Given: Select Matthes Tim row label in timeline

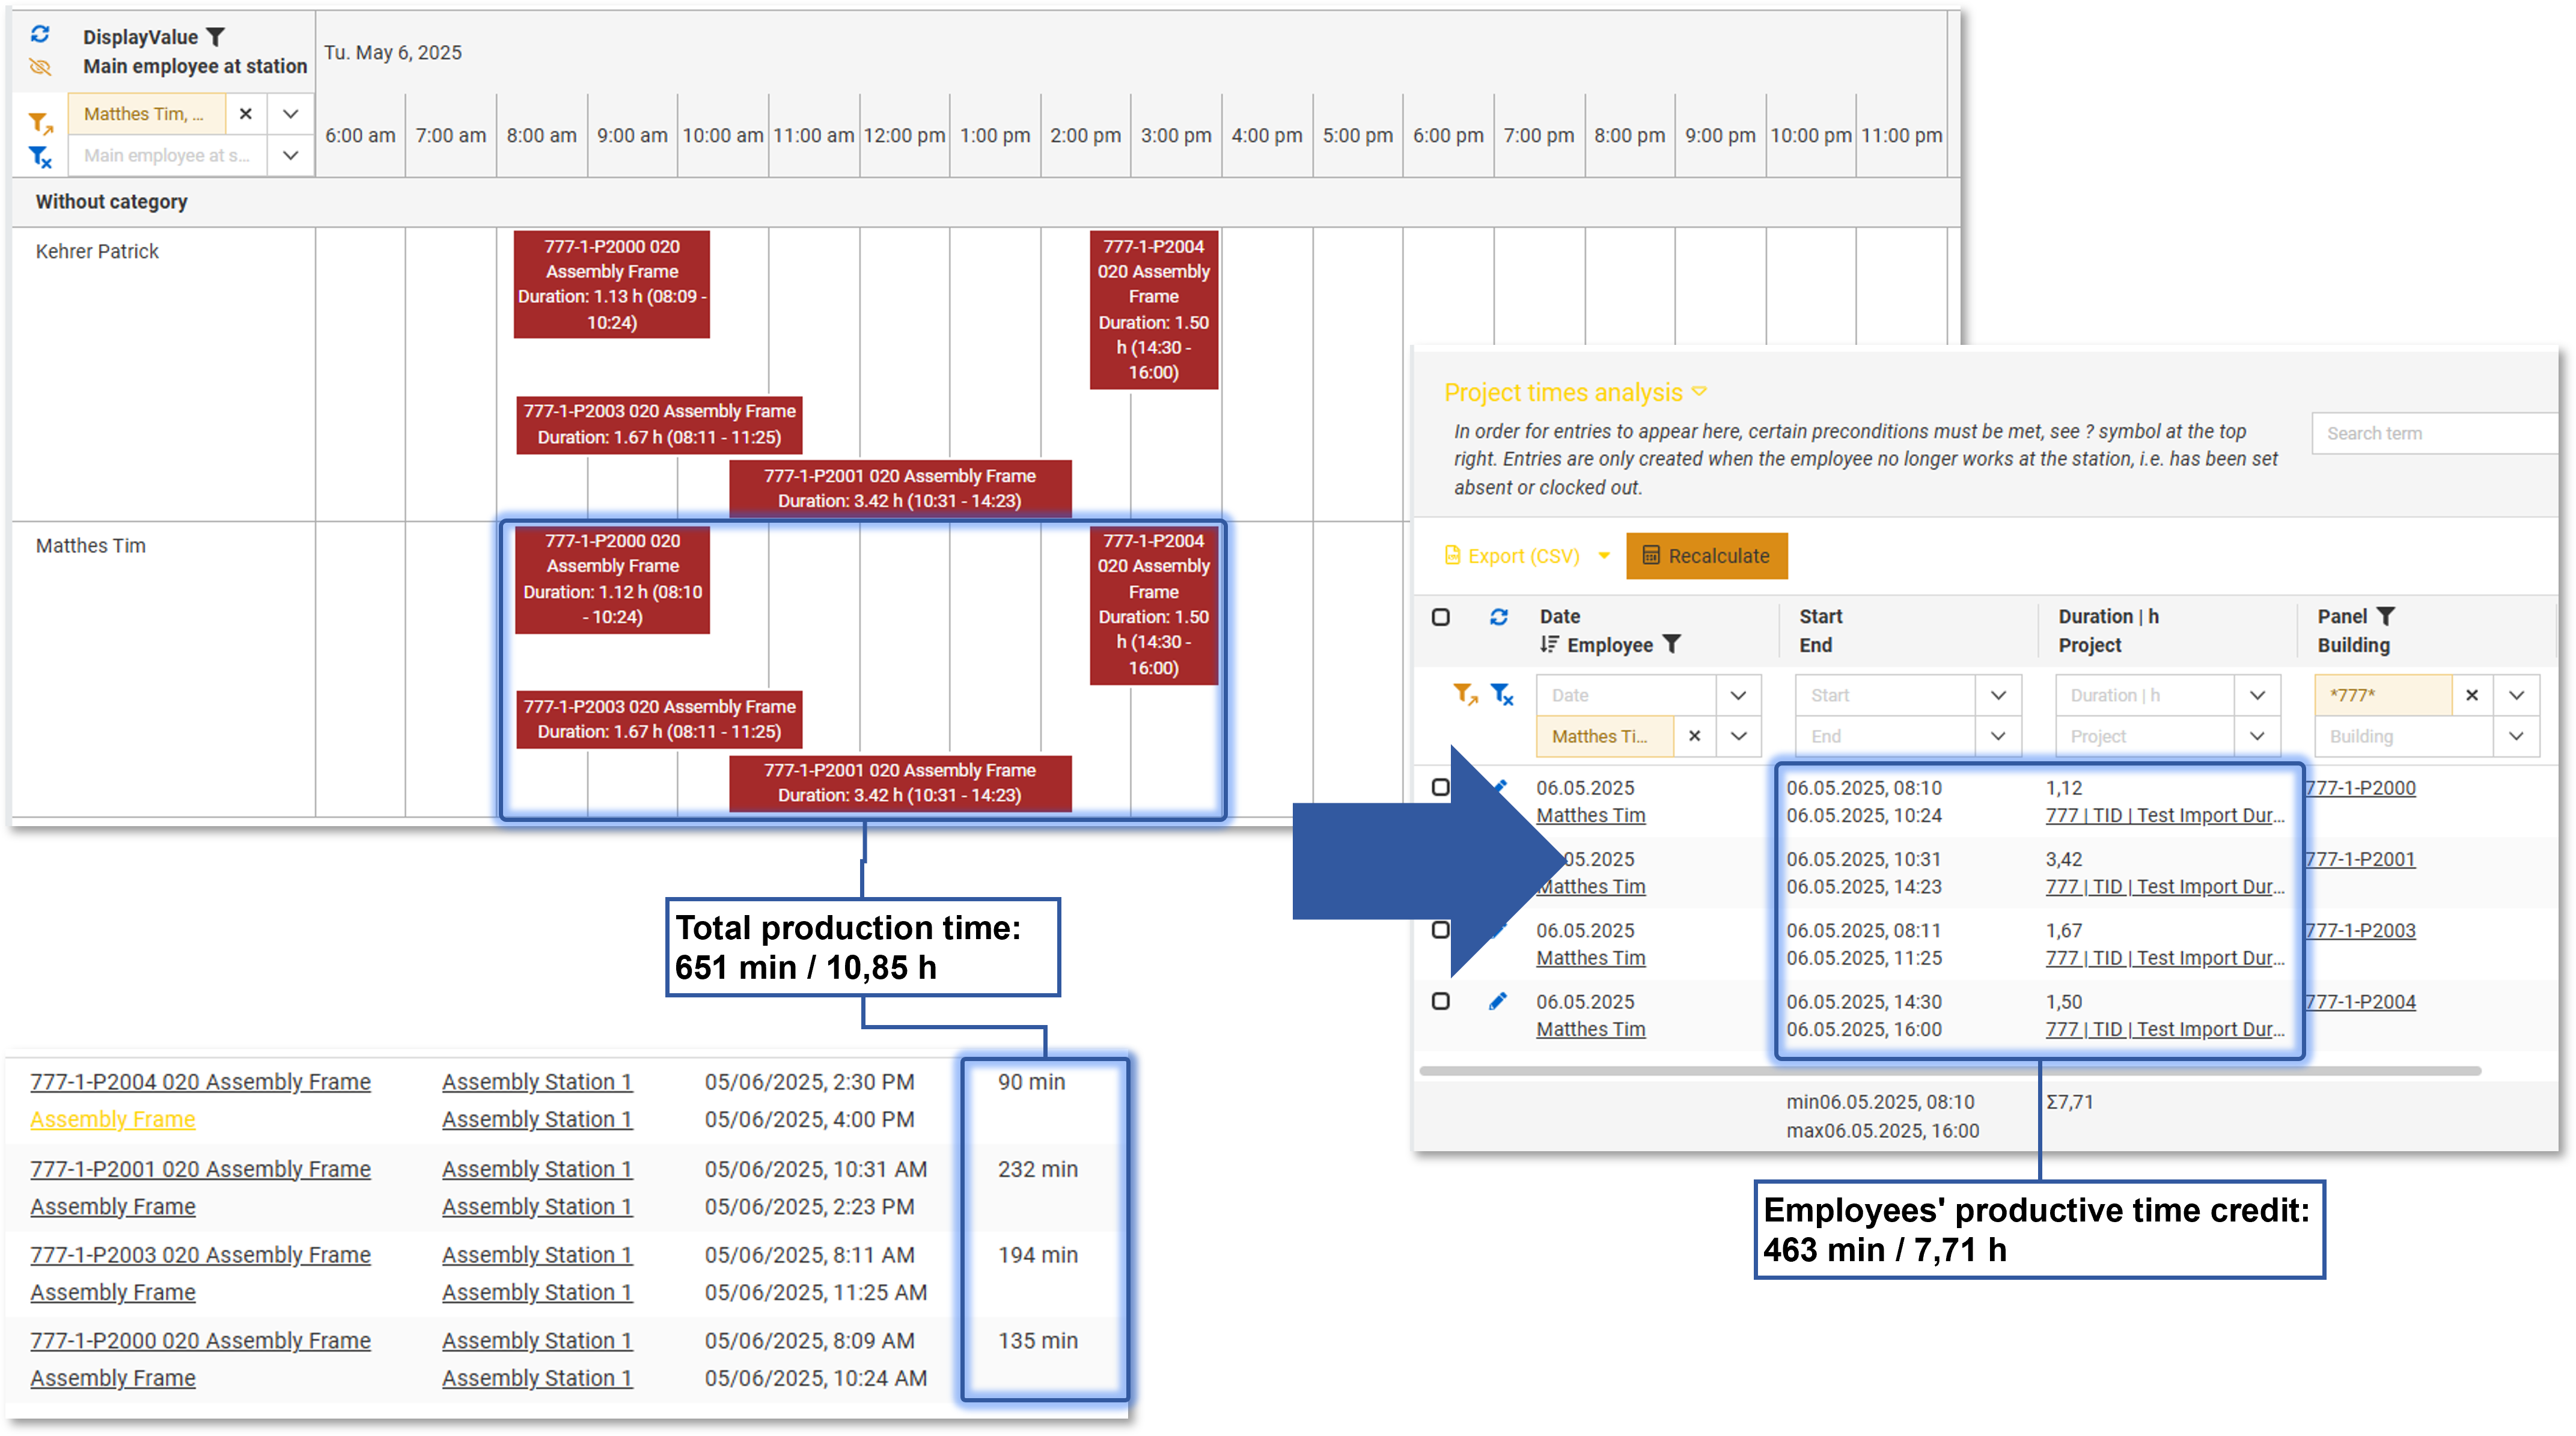Looking at the screenshot, I should coord(91,546).
